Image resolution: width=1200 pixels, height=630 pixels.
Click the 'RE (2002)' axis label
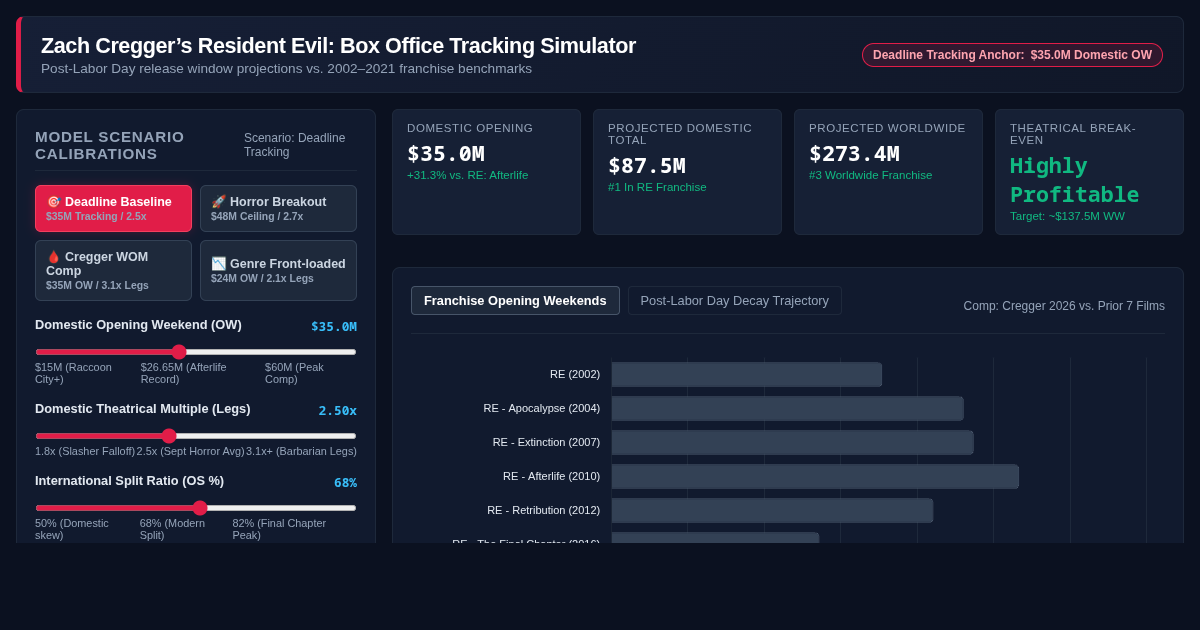(x=575, y=374)
